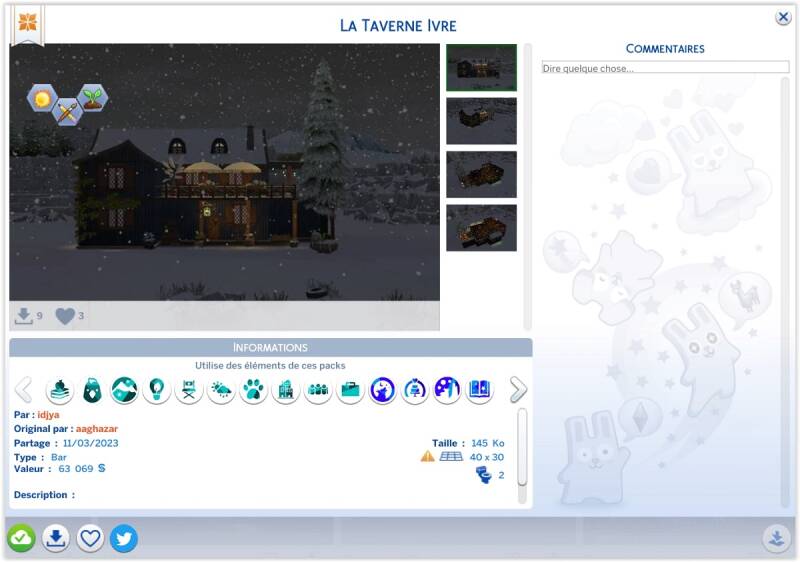The height and width of the screenshot is (562, 800).
Task: Click the Cottage Living chicken pack icon
Action: click(x=92, y=390)
